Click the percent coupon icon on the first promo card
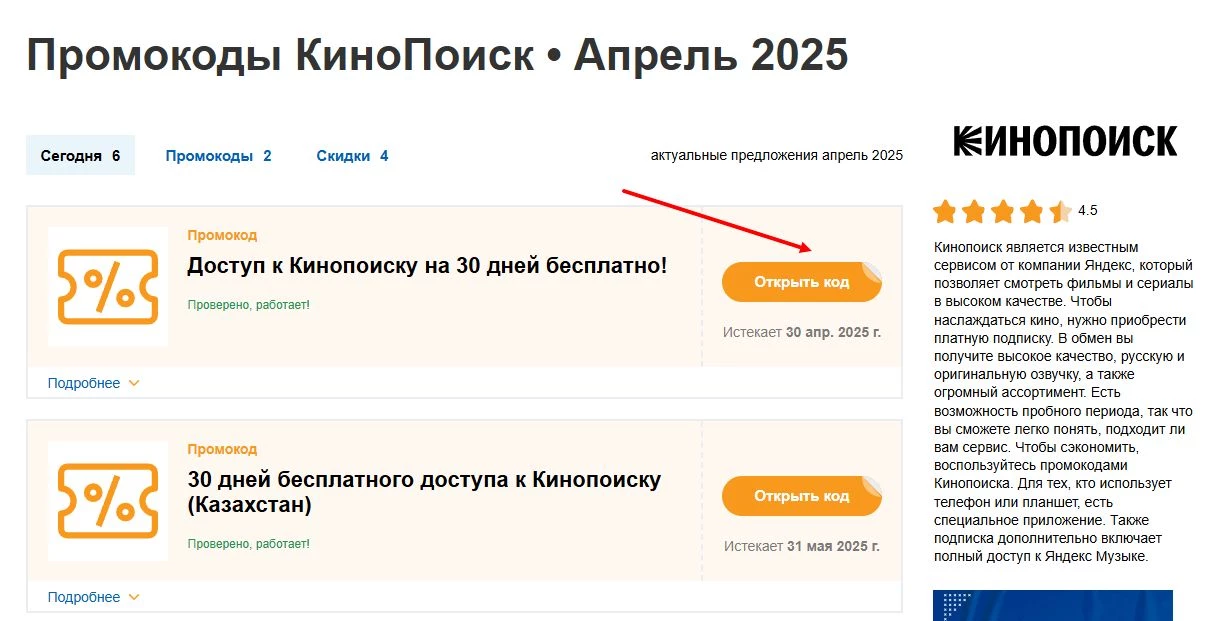This screenshot has height=621, width=1216. tap(108, 286)
